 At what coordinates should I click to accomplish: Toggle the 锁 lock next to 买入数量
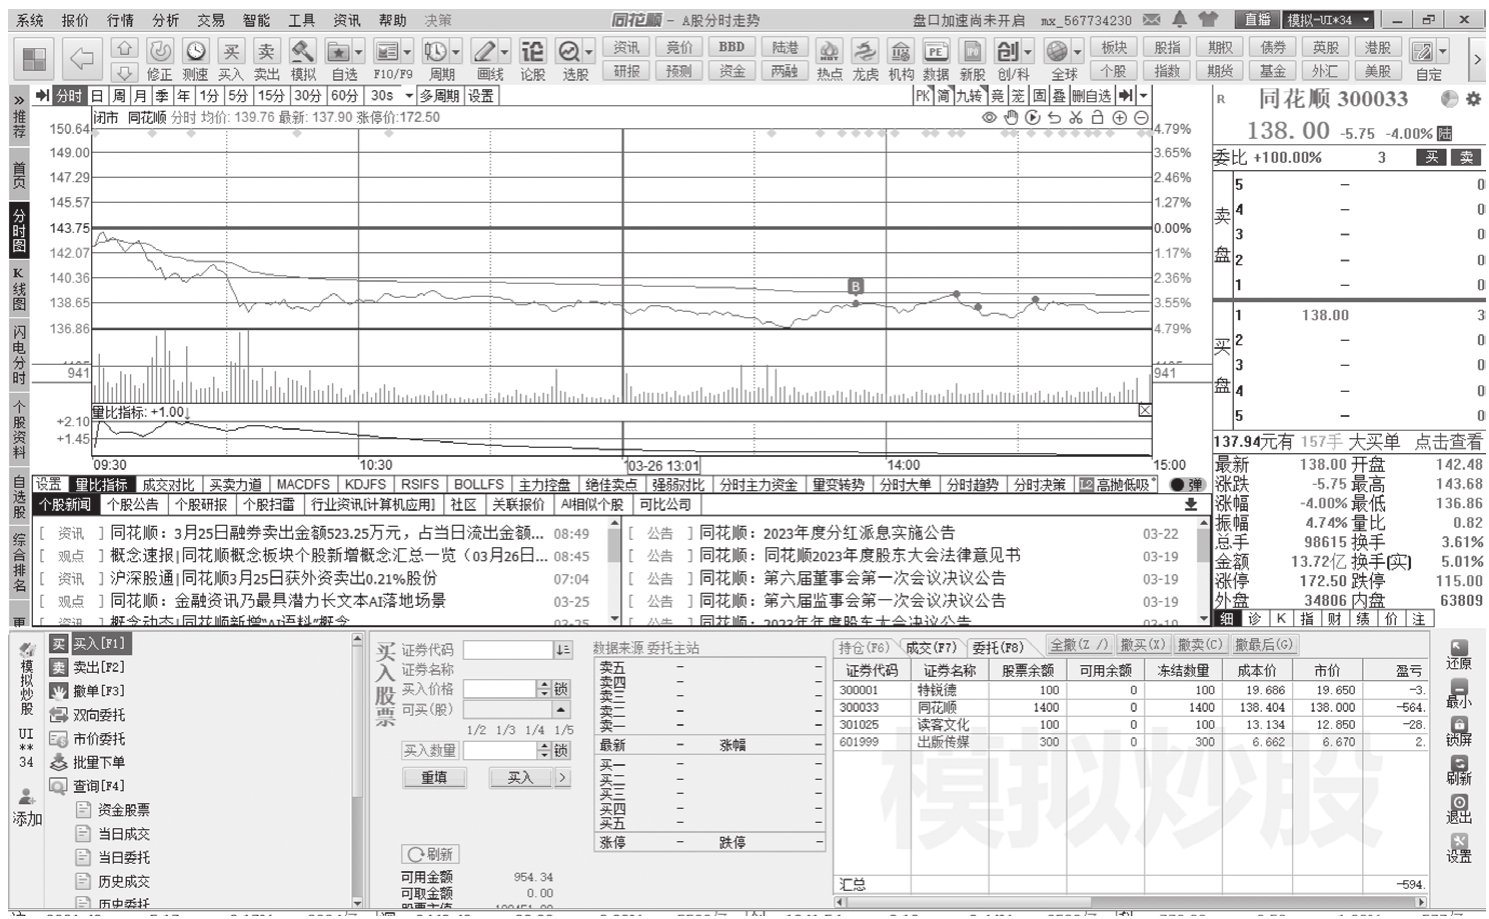(x=561, y=750)
